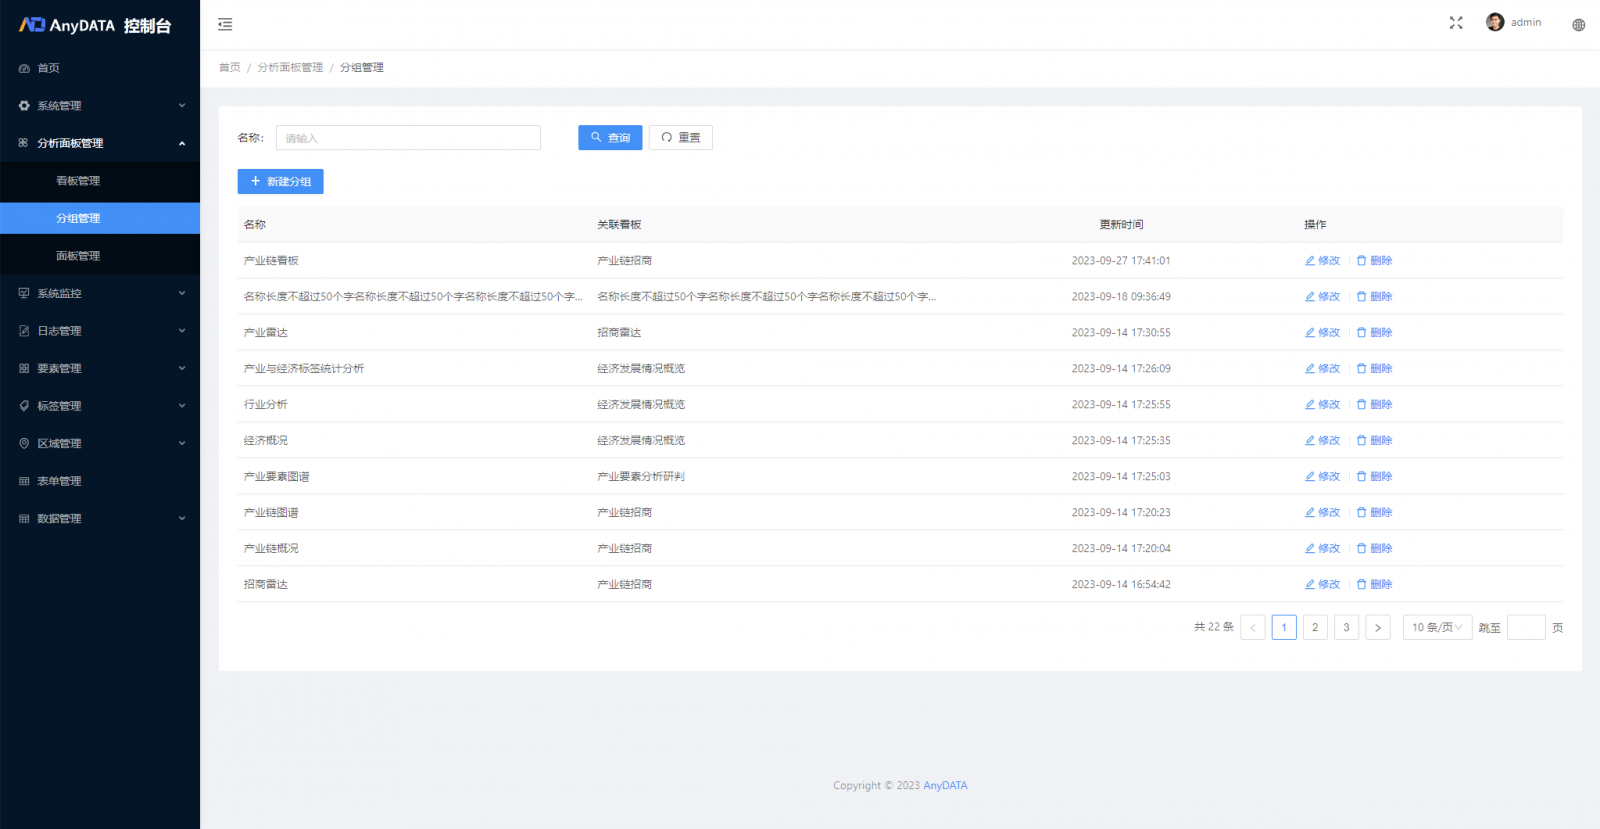Go to page 2
The image size is (1600, 829).
click(x=1315, y=627)
